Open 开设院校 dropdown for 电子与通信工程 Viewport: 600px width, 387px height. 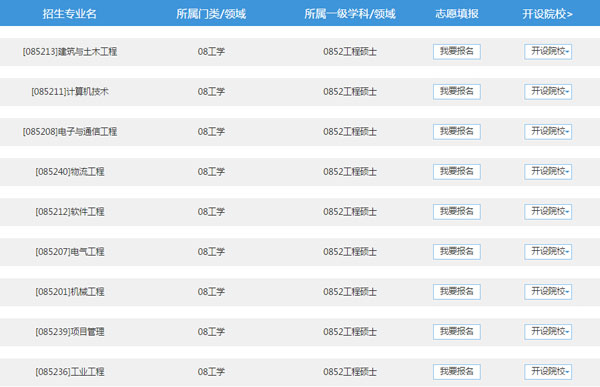click(548, 132)
